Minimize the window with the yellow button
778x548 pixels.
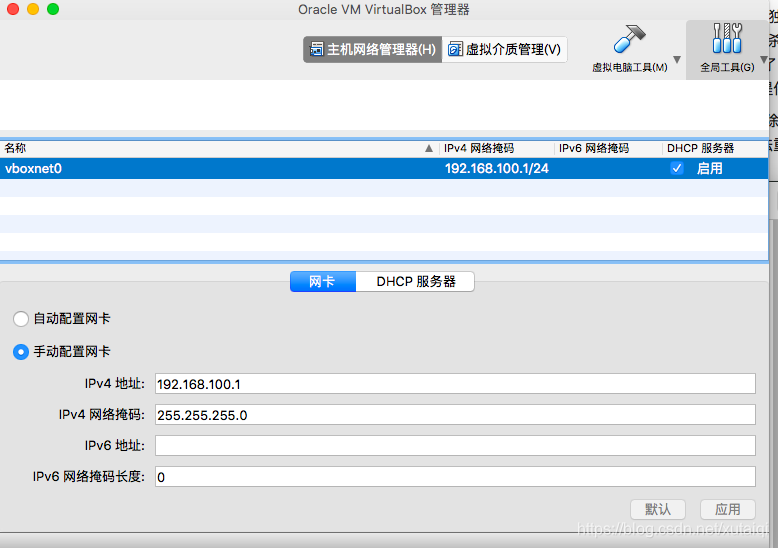33,9
